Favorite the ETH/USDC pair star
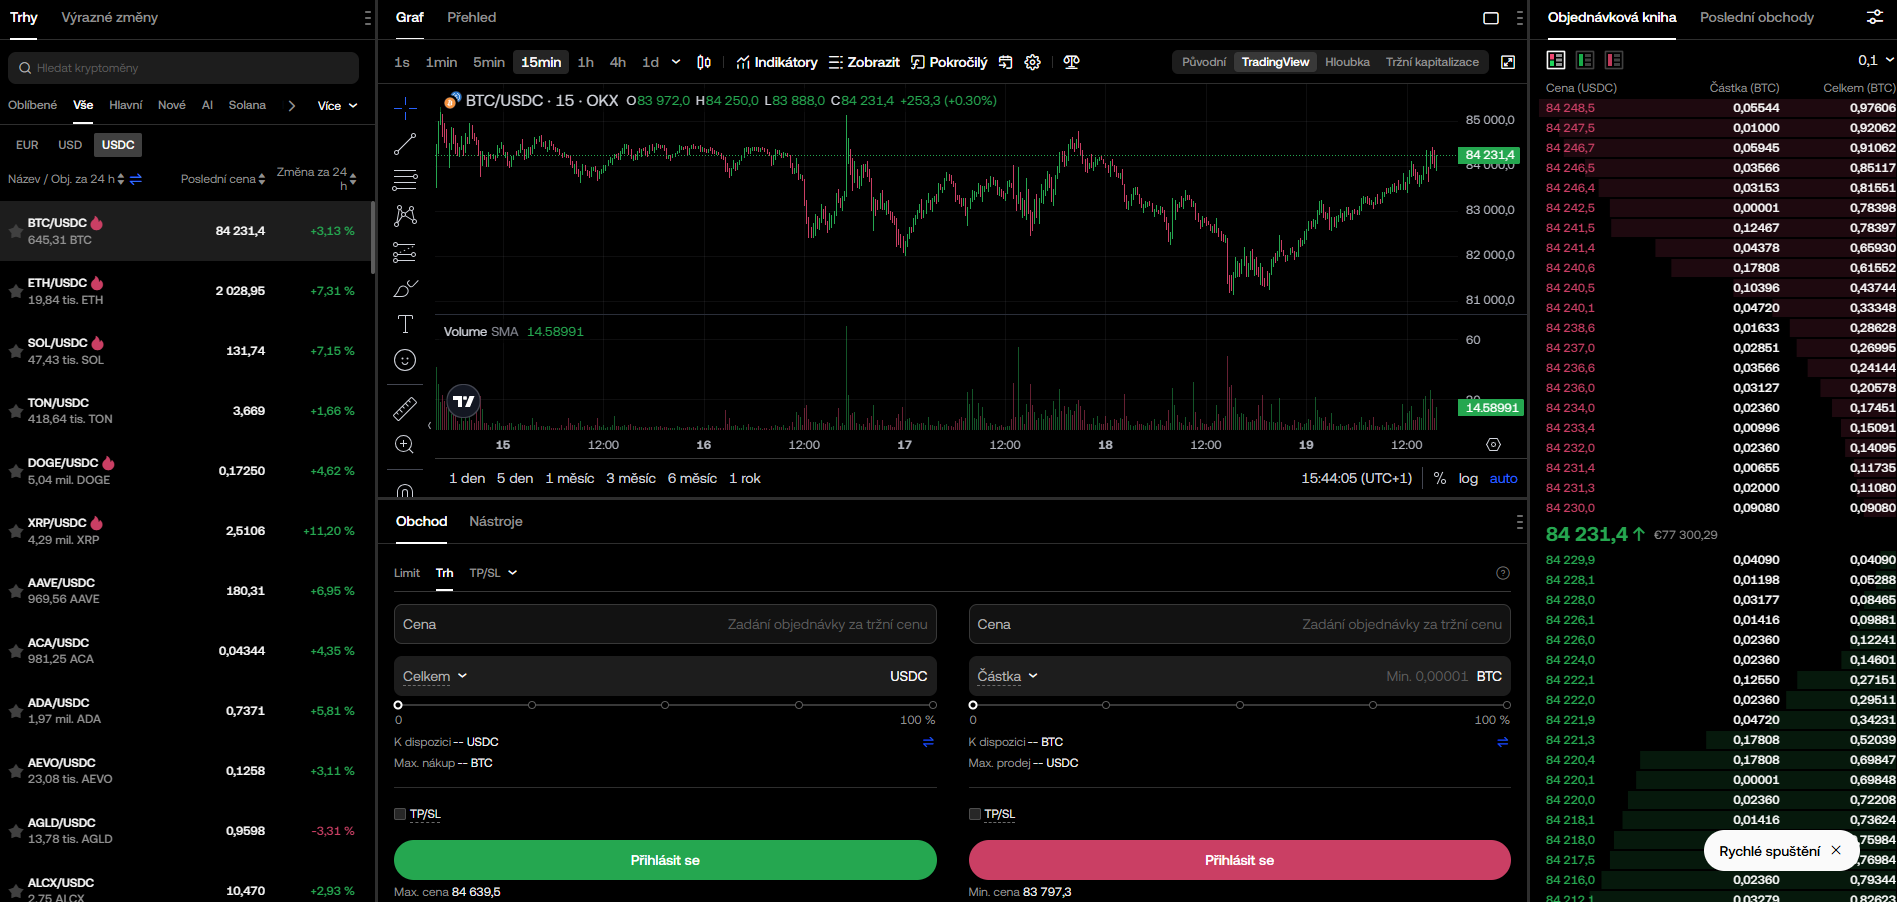Viewport: 1897px width, 902px height. (x=15, y=291)
